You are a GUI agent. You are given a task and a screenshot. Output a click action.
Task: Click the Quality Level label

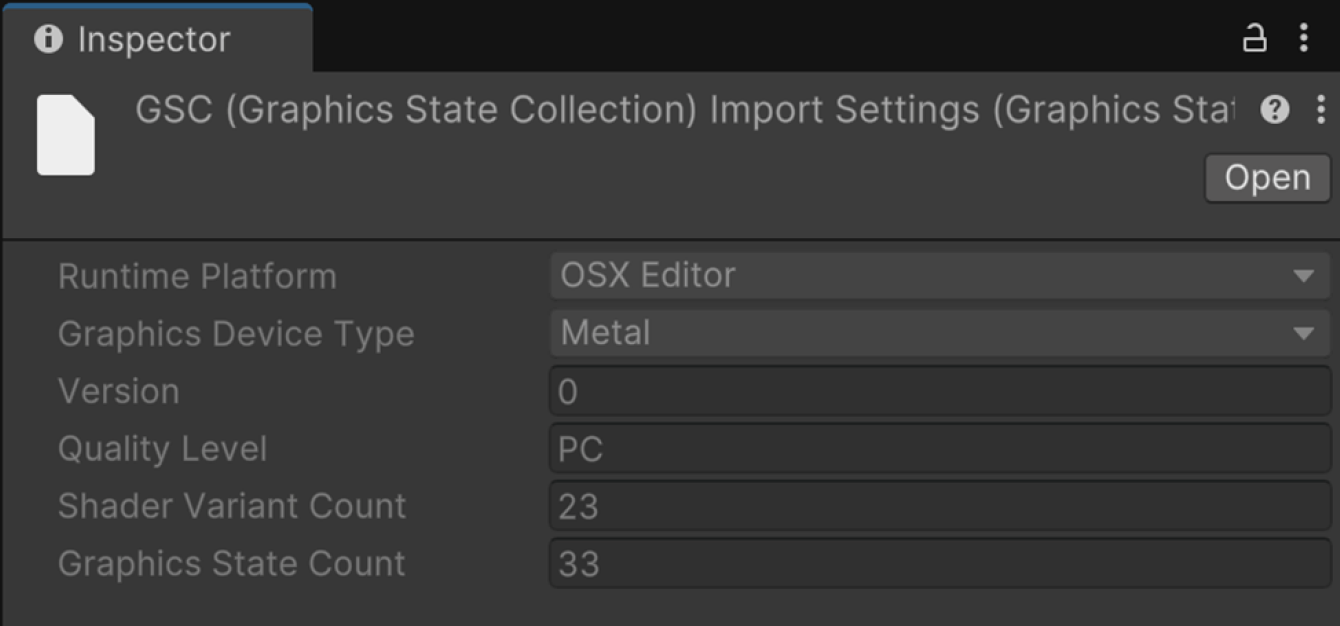(x=163, y=449)
